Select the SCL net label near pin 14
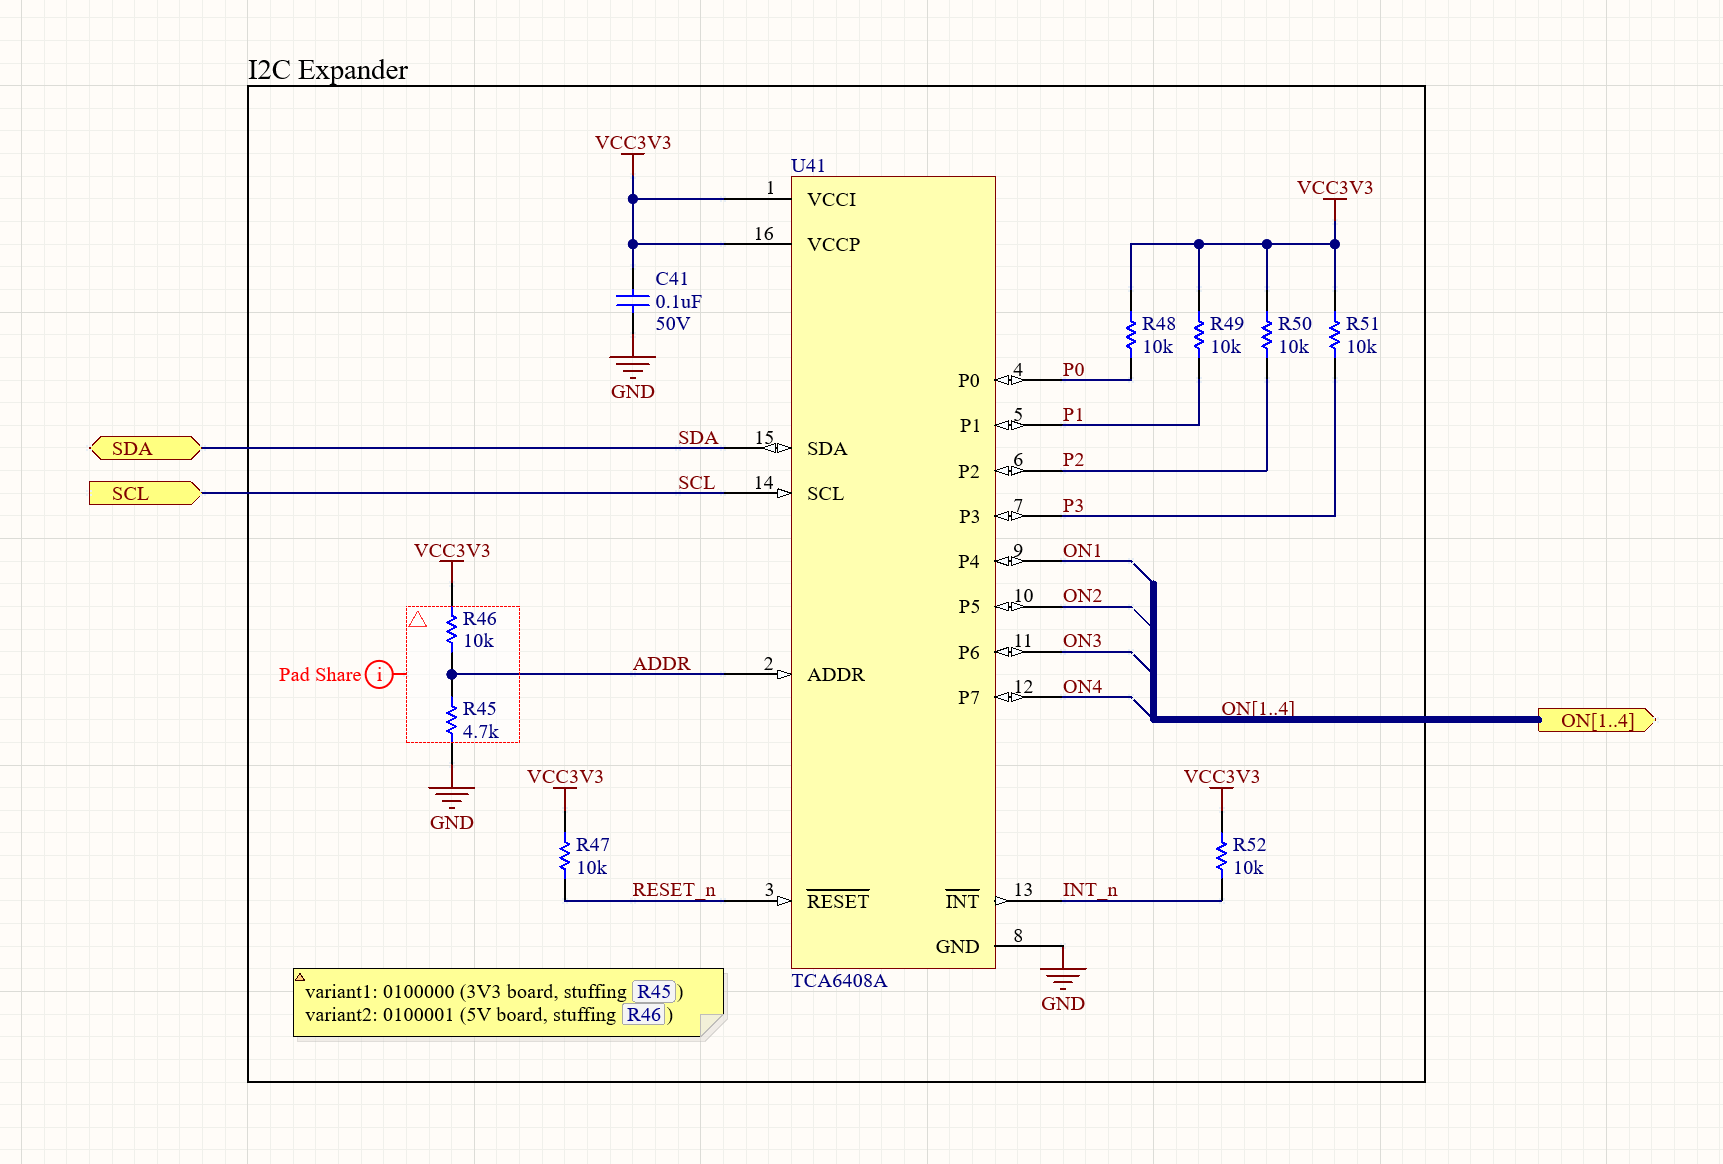Viewport: 1723px width, 1164px height. (x=696, y=483)
